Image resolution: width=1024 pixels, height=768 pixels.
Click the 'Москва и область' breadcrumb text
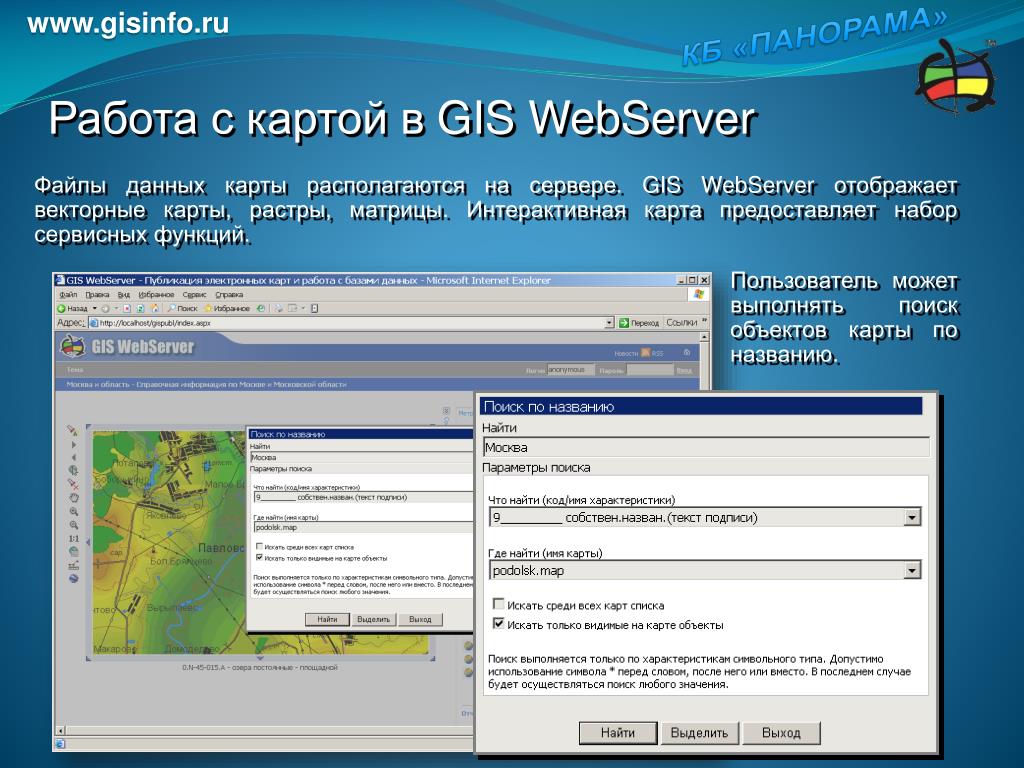(x=98, y=385)
